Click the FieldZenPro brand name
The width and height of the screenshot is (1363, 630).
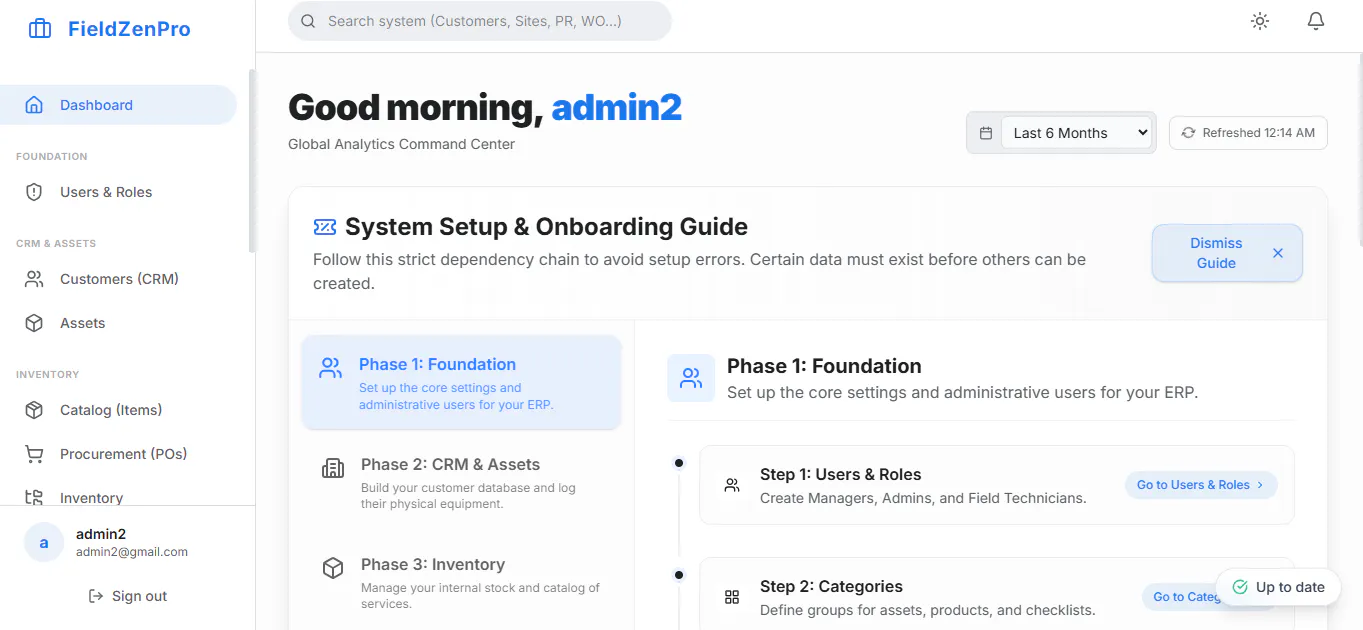point(129,29)
